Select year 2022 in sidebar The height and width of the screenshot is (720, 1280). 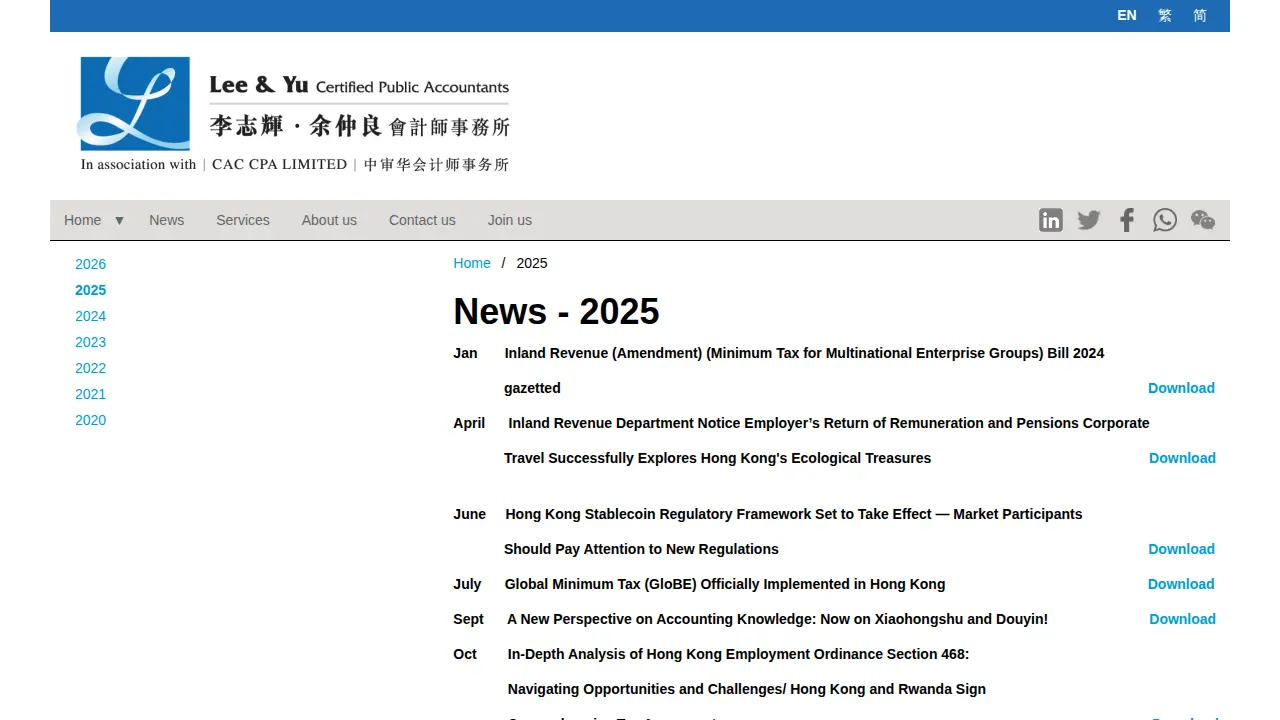pos(90,368)
